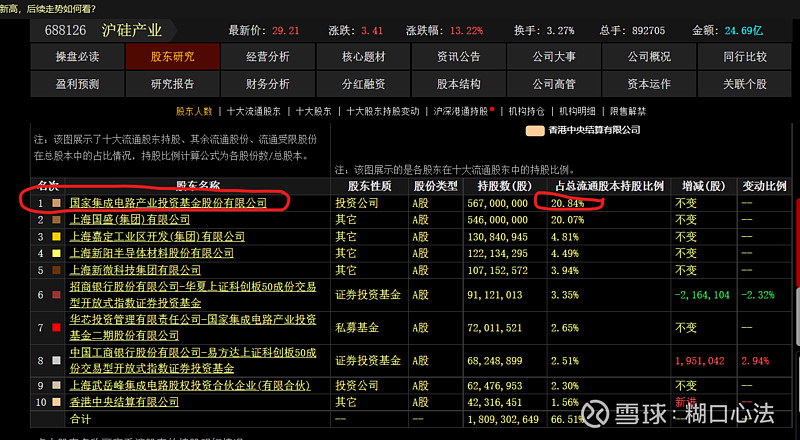Open 招商银行华夏上证科创板50 fund link
Image resolution: width=800 pixels, height=440 pixels.
193,295
